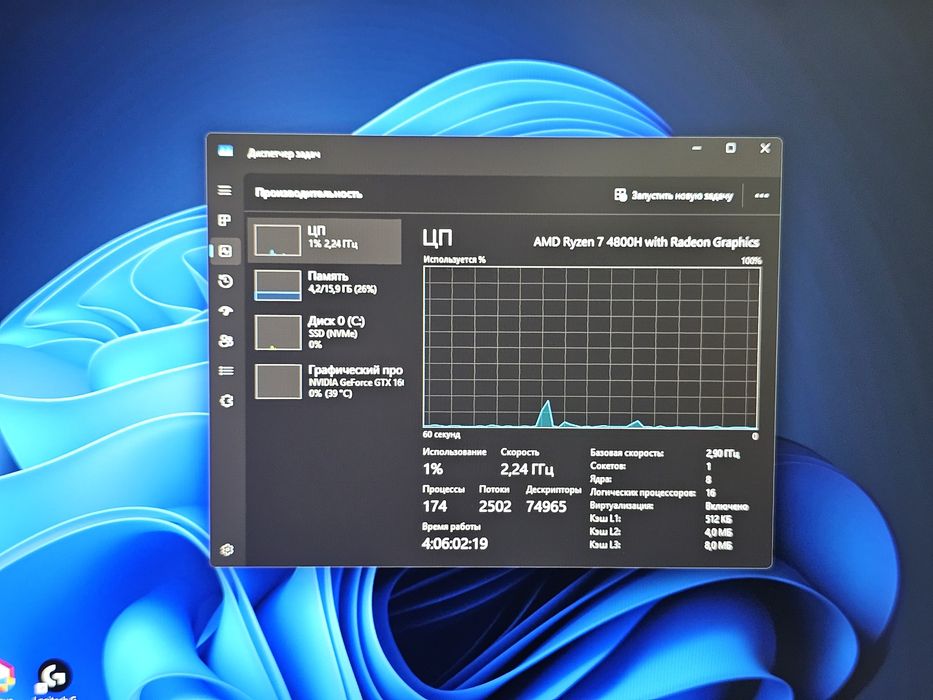
Task: Select the Память resource entry
Action: click(x=324, y=285)
